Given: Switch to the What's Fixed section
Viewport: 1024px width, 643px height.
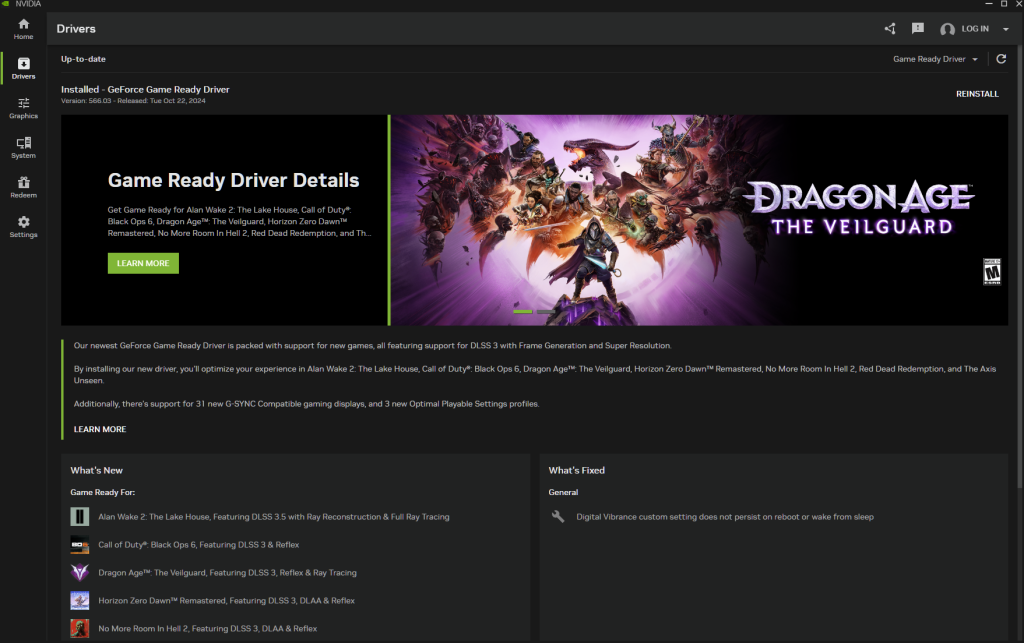Looking at the screenshot, I should click(577, 470).
